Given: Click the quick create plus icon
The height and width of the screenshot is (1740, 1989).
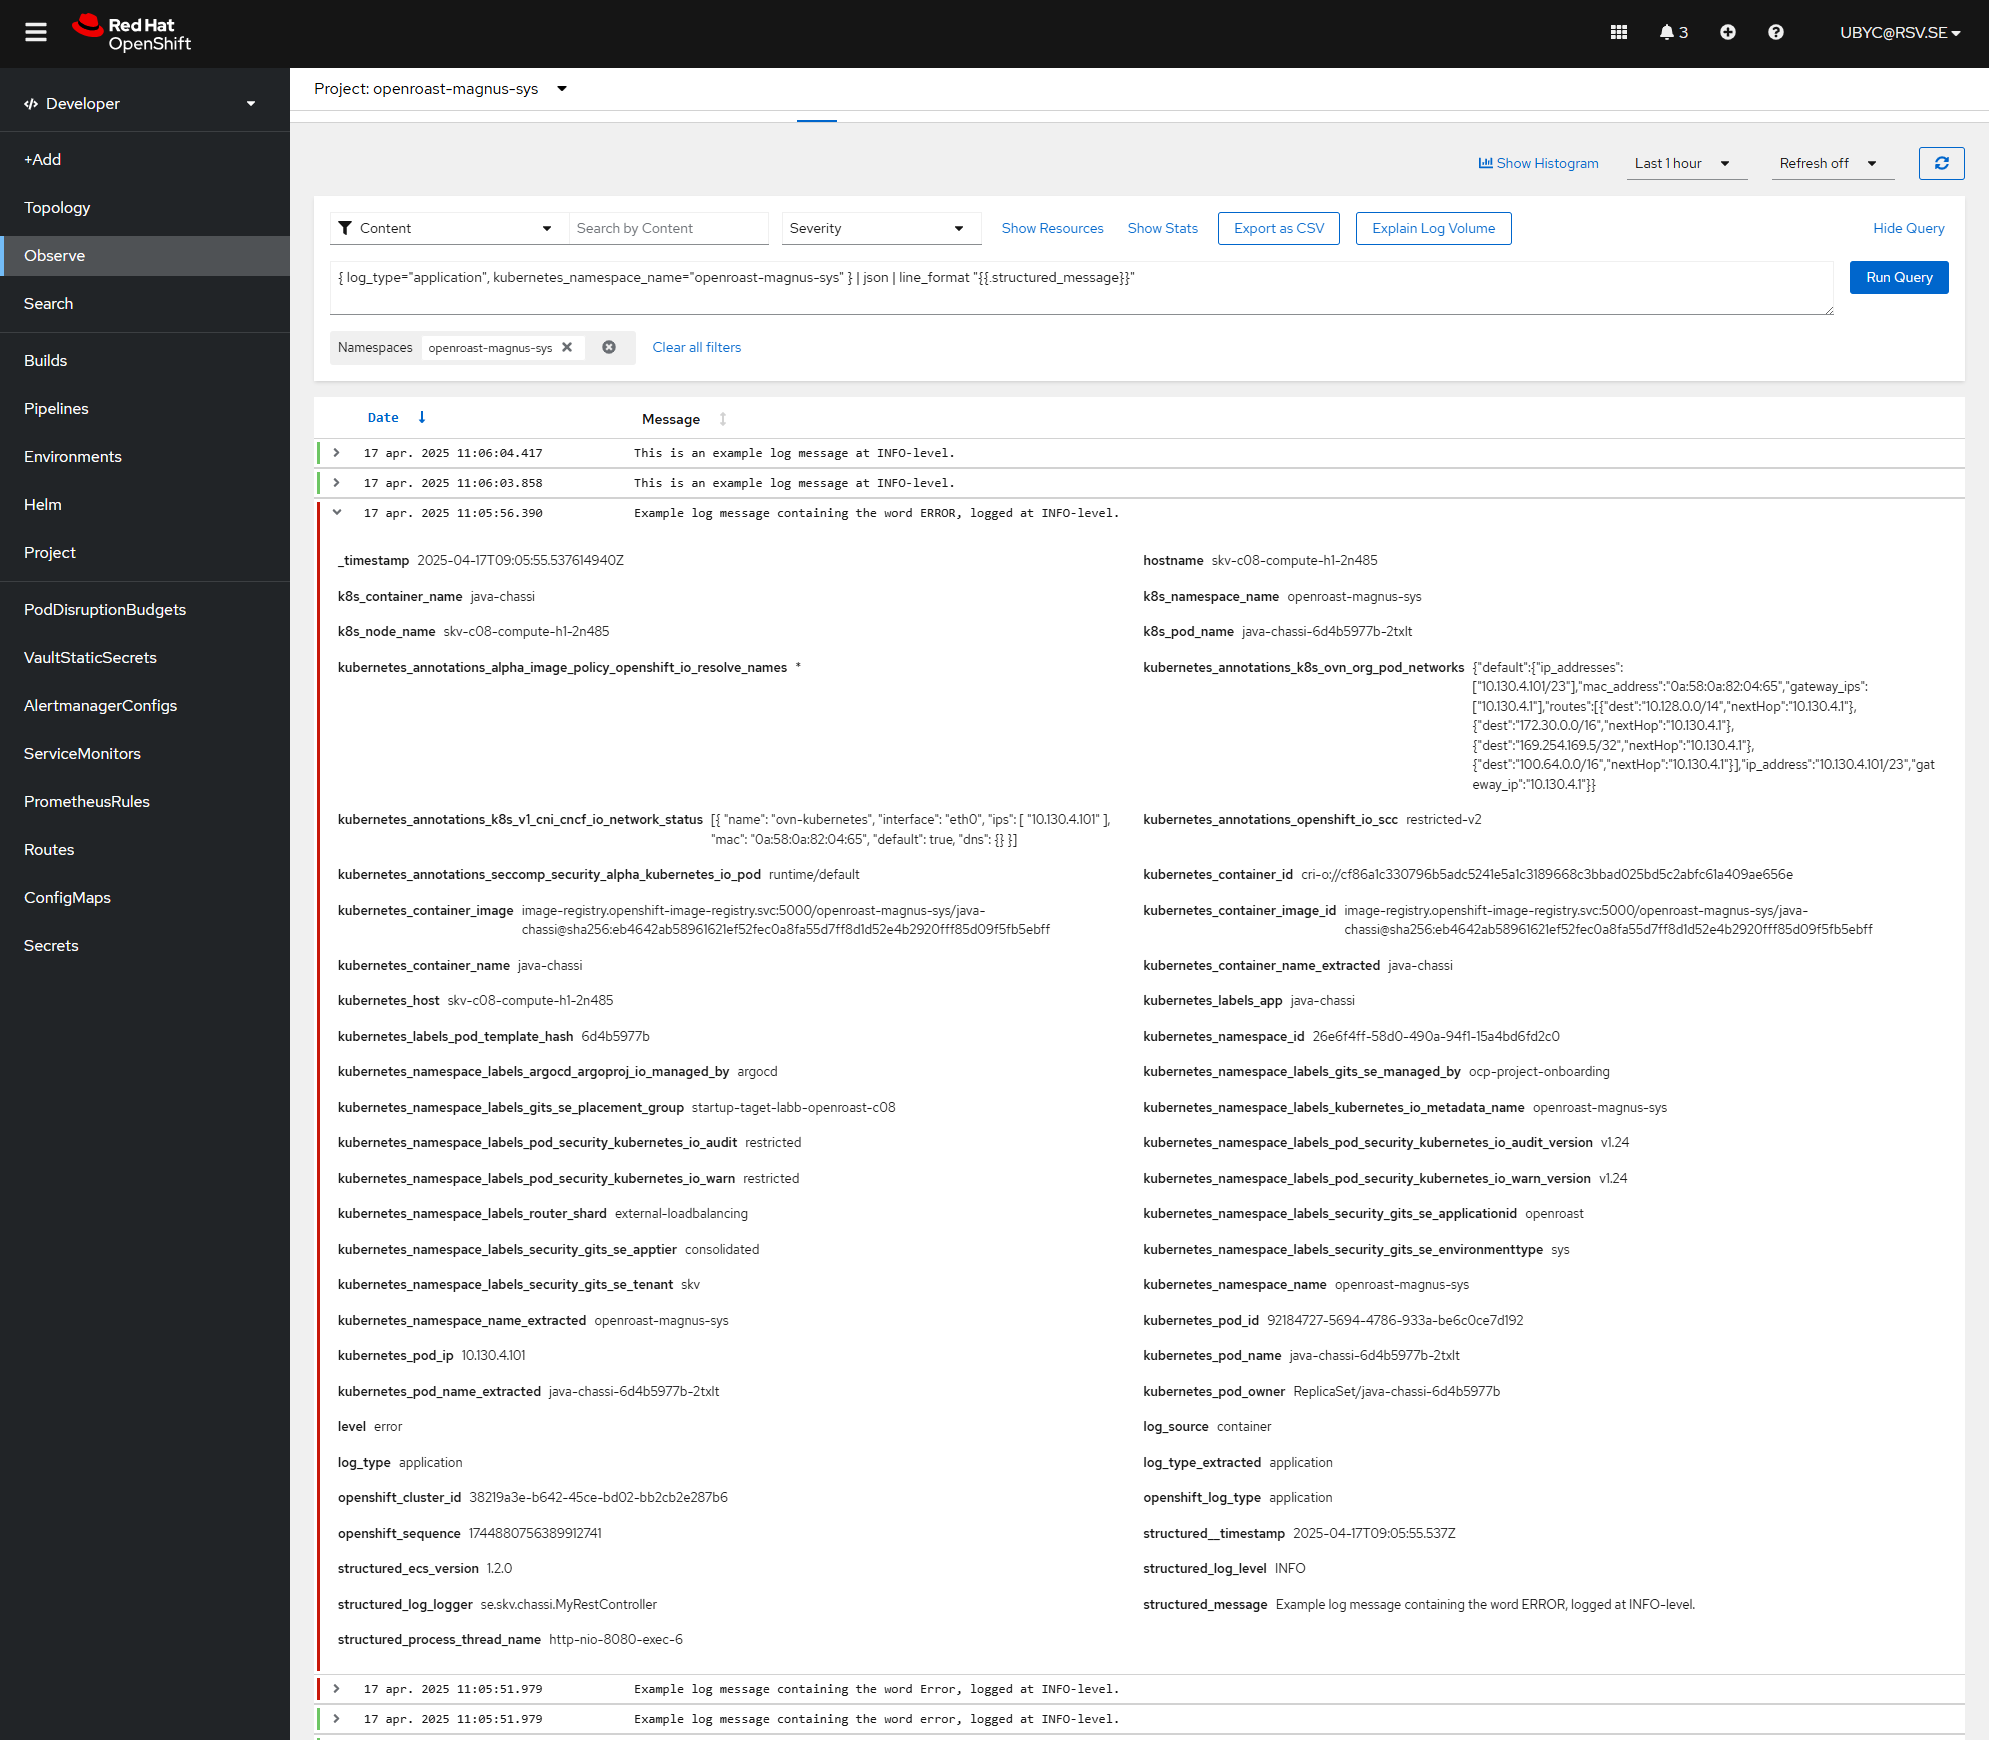Looking at the screenshot, I should (1727, 33).
